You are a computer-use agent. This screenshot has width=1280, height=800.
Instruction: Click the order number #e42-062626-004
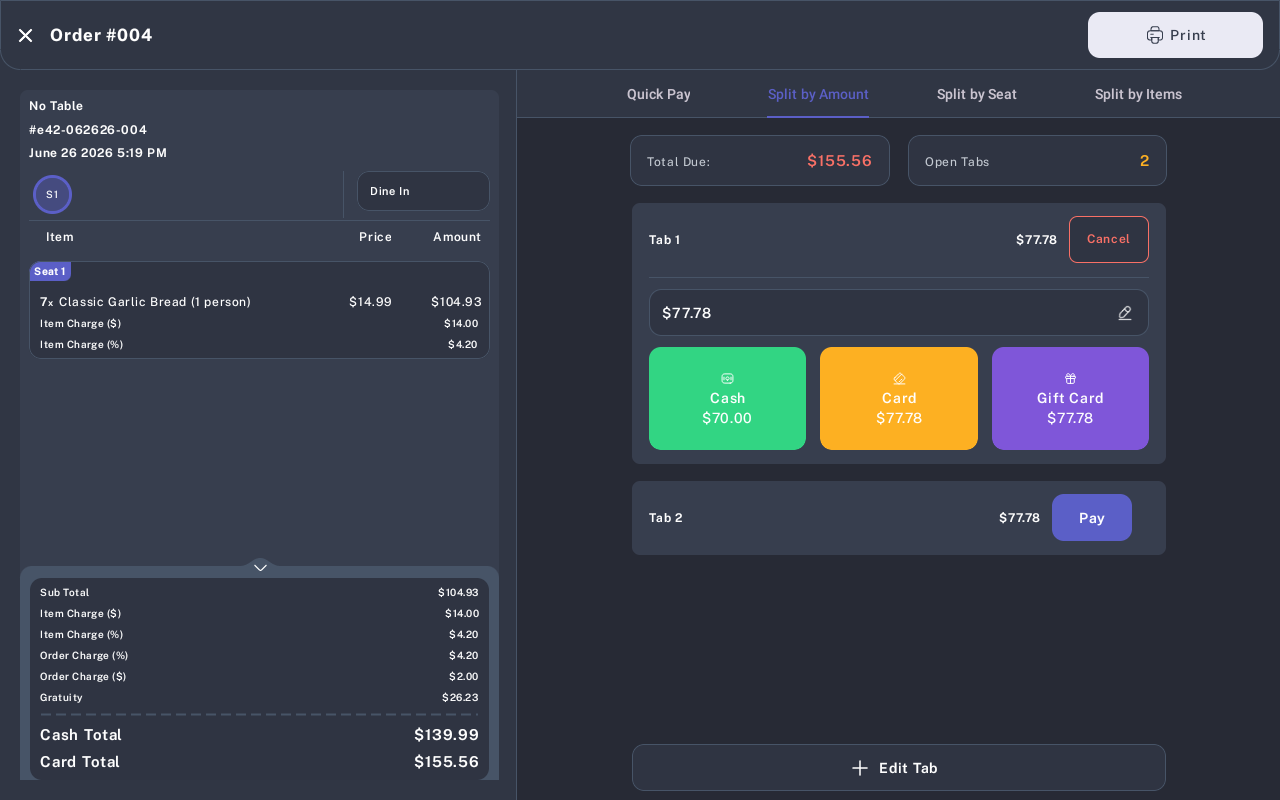(x=88, y=130)
